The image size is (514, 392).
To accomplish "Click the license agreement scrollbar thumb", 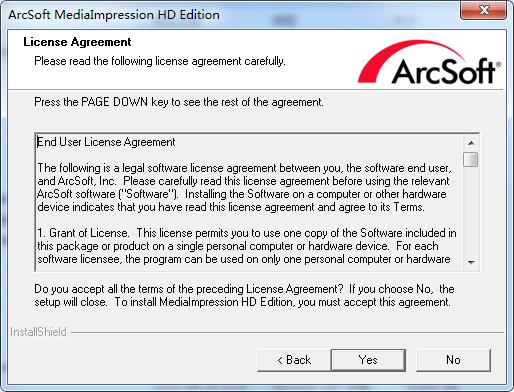I will tap(471, 159).
